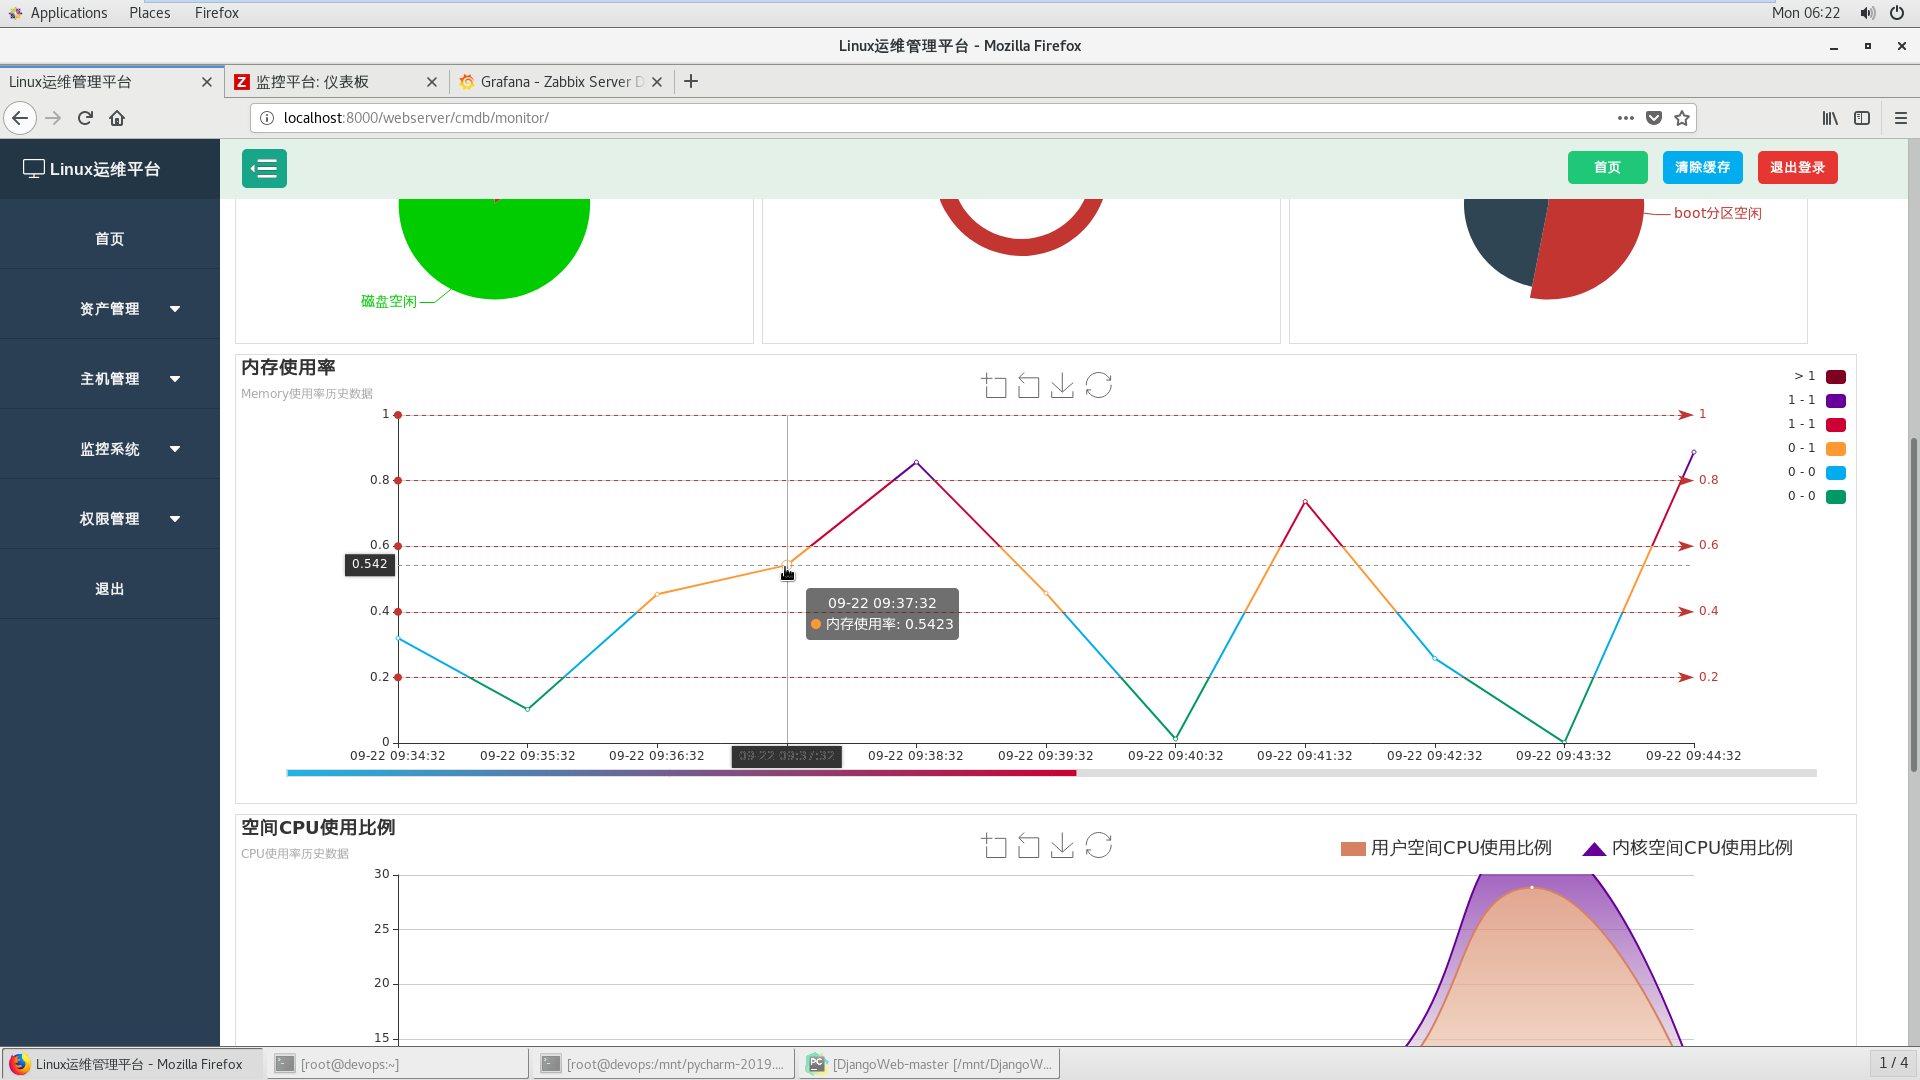Select the 监控平台: 仪表板 browser tab

[x=332, y=80]
